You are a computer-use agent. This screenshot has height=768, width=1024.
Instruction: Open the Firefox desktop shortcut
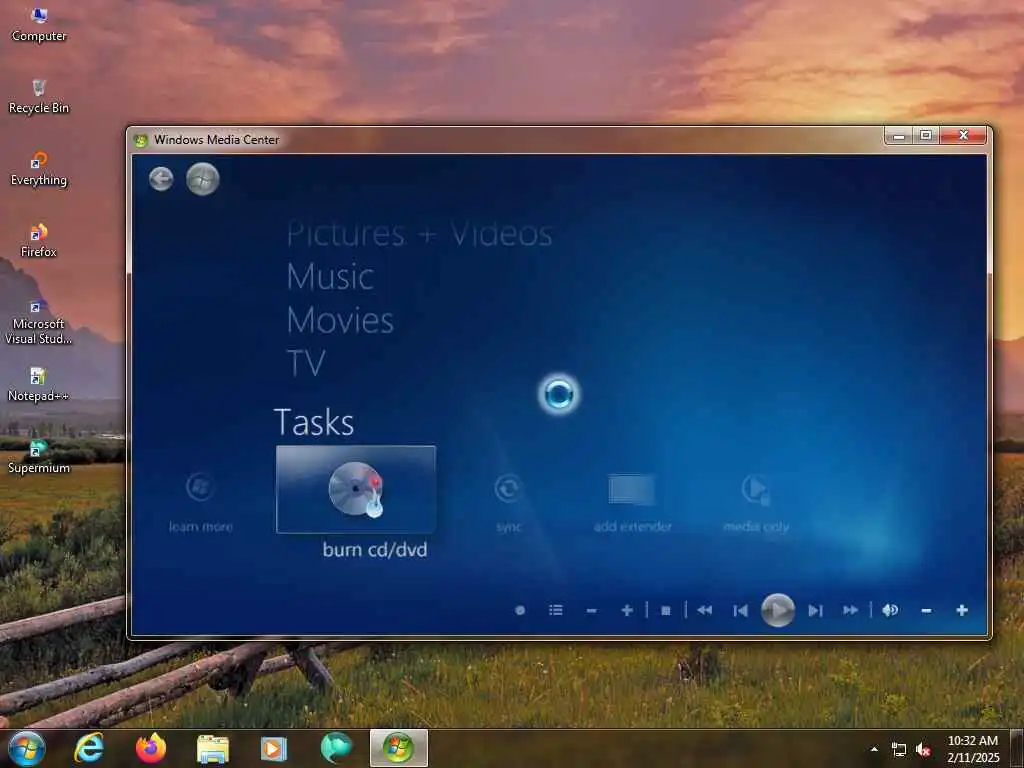coord(39,240)
